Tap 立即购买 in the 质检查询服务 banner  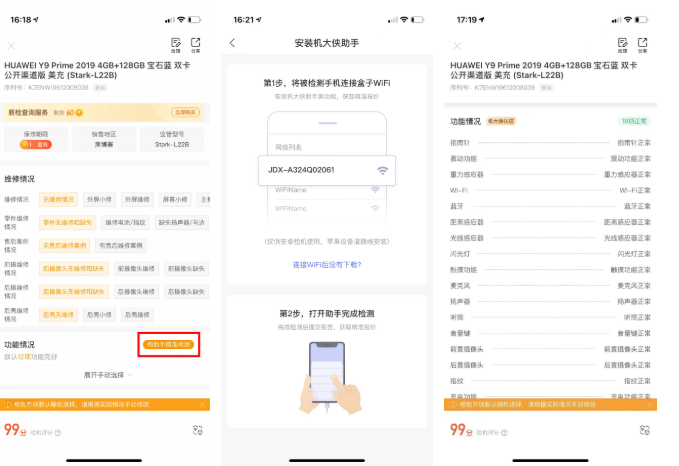185,112
